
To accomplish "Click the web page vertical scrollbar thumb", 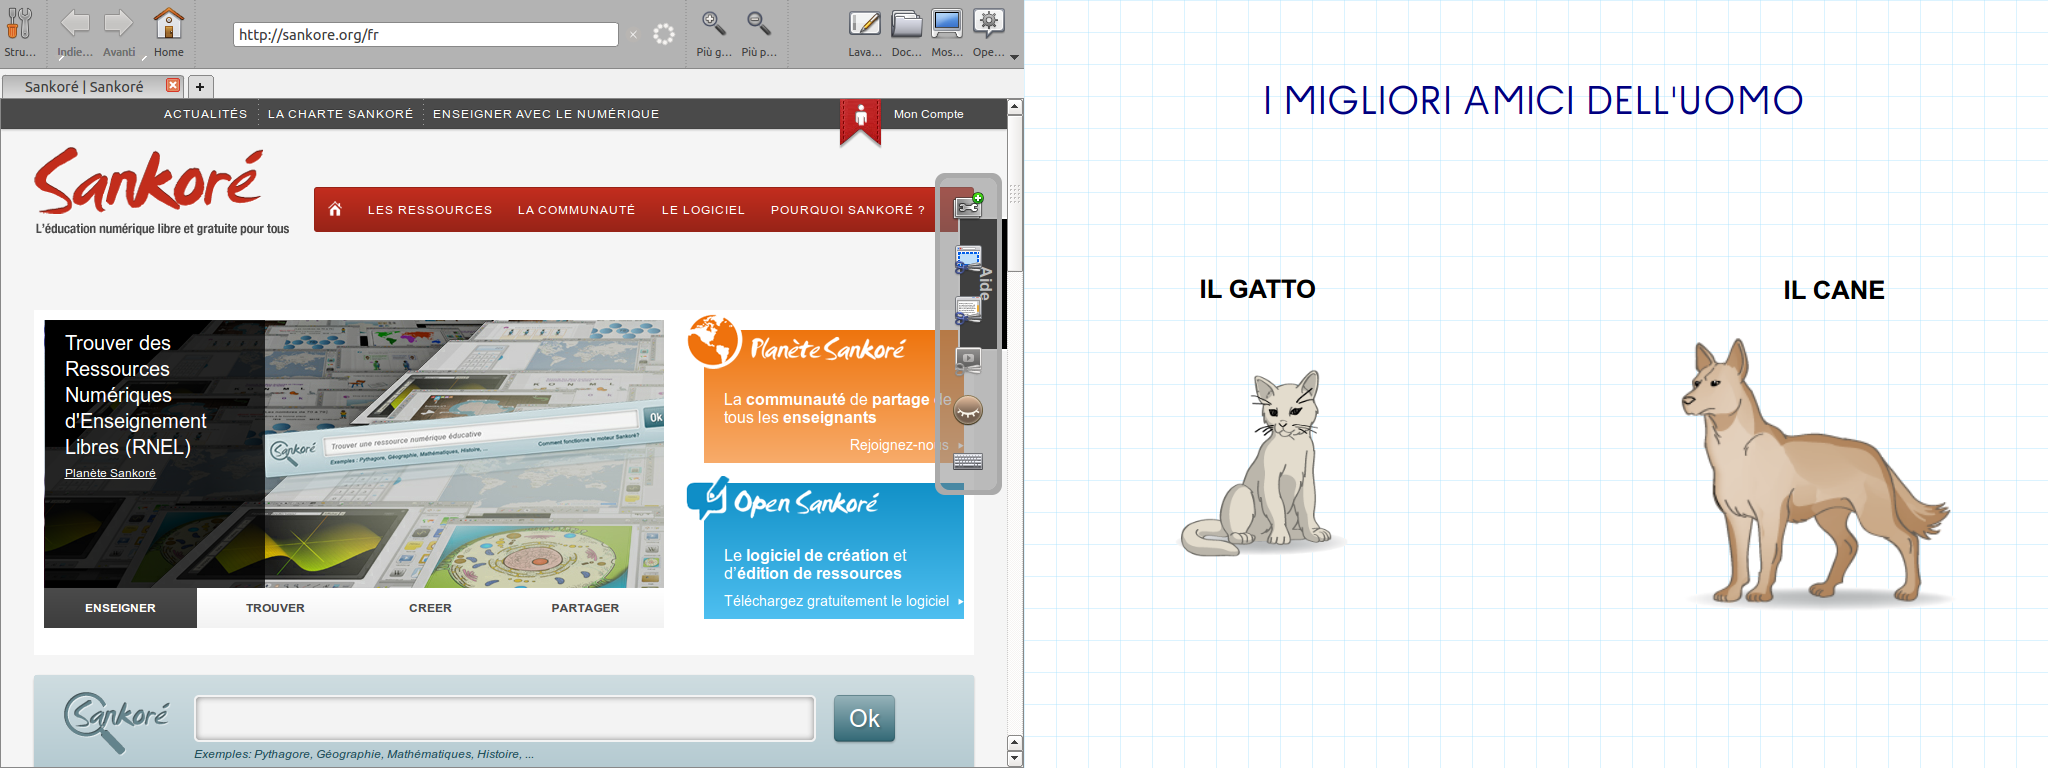I will coord(1015,193).
